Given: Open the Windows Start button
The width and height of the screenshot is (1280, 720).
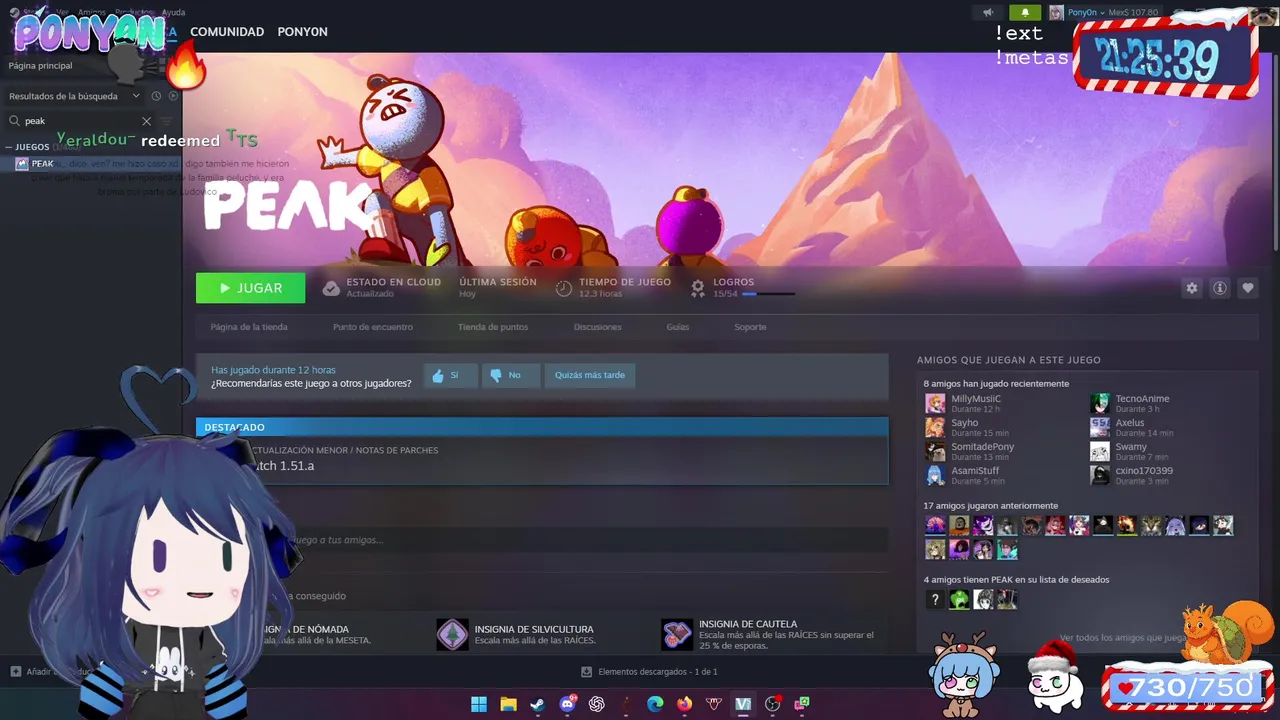Looking at the screenshot, I should coord(479,704).
